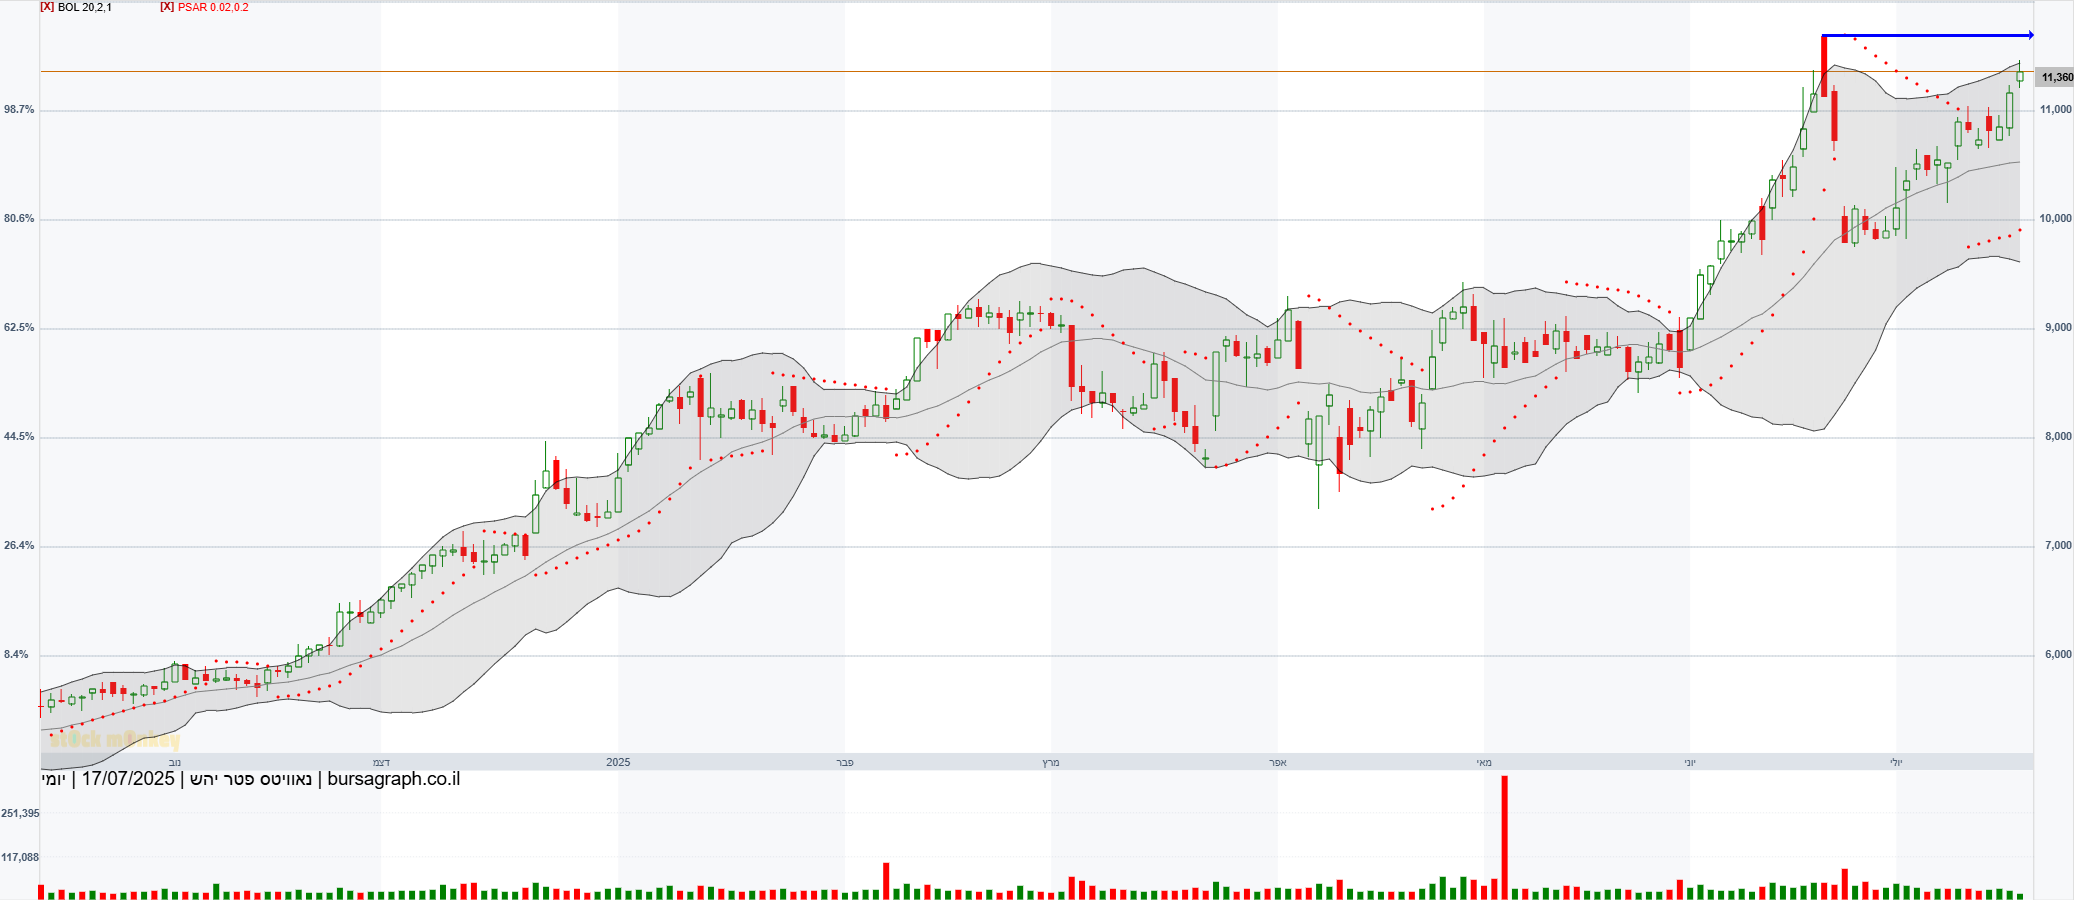This screenshot has width=2074, height=900.
Task: Click the 9,000 price axis label
Action: (2058, 327)
